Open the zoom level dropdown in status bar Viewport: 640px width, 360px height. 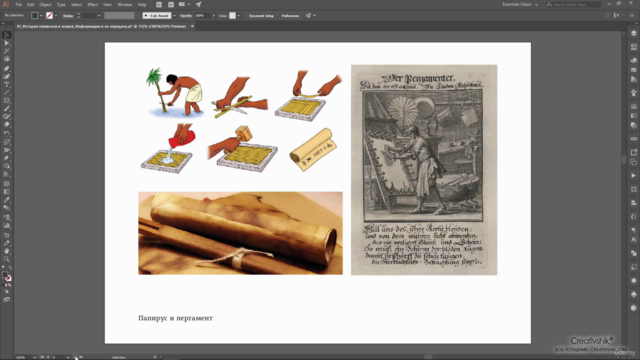pos(34,357)
